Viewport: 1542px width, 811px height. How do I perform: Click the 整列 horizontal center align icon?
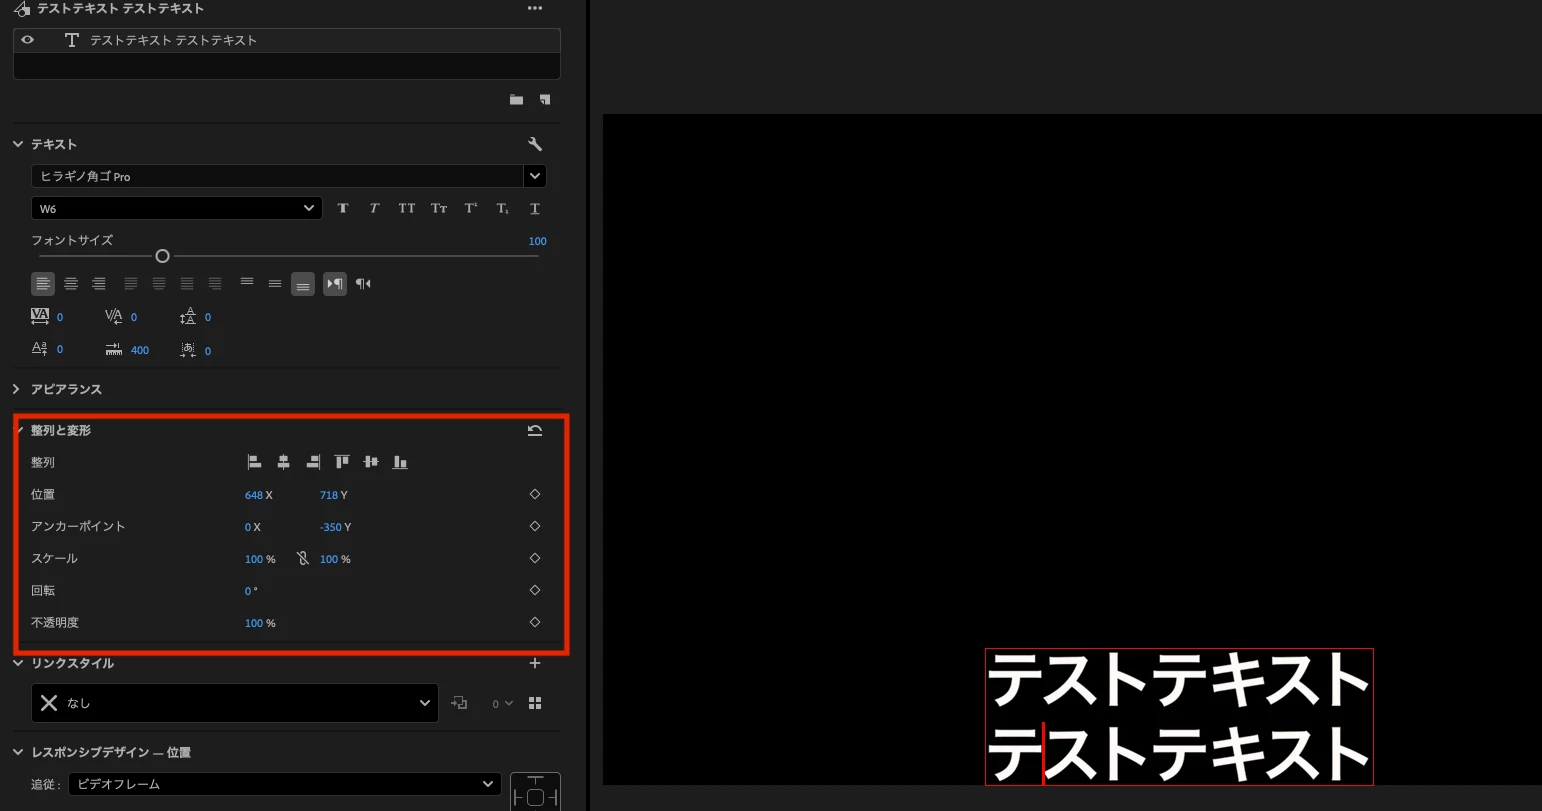283,462
